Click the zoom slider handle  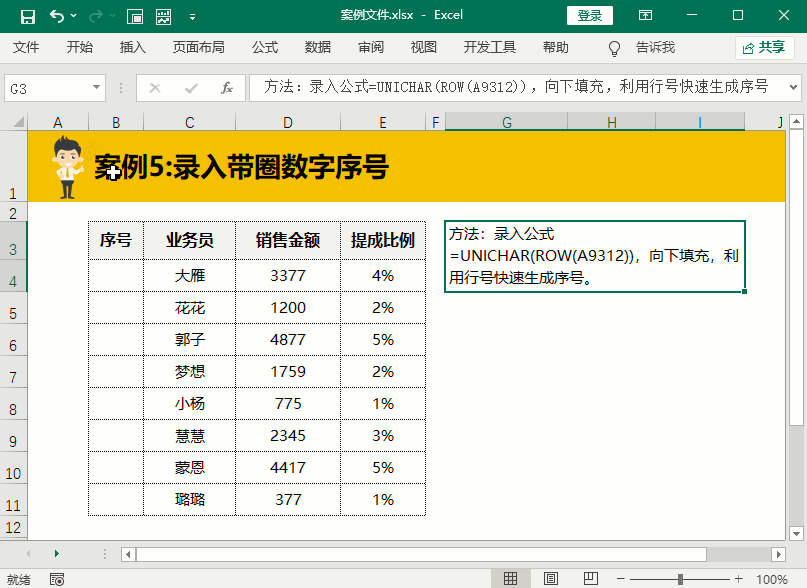point(680,579)
